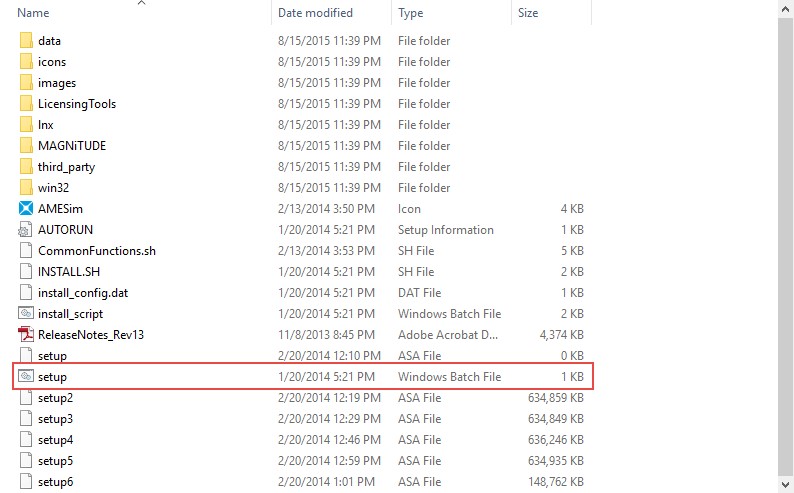Viewport: 794px width, 493px height.
Task: Select the win32 folder icon
Action: 26,188
